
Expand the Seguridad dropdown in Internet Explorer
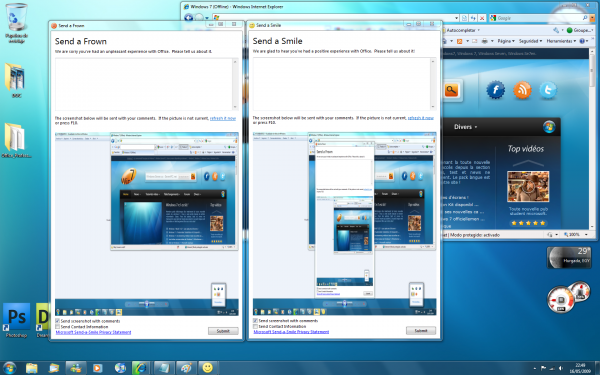[530, 41]
